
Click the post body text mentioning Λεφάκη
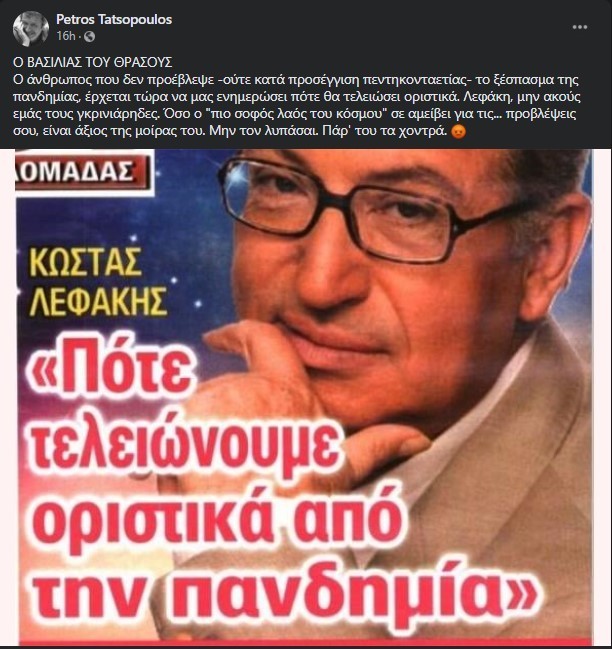pyautogui.click(x=296, y=106)
